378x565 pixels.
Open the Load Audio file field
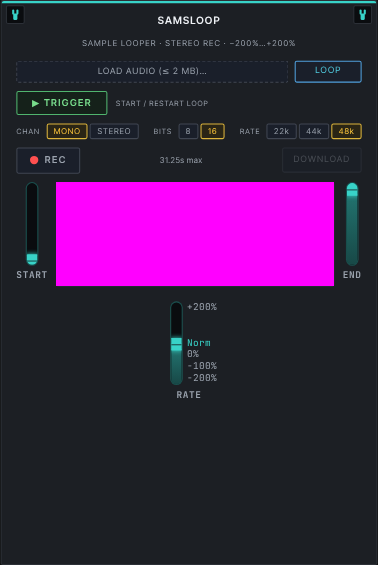pyautogui.click(x=152, y=72)
